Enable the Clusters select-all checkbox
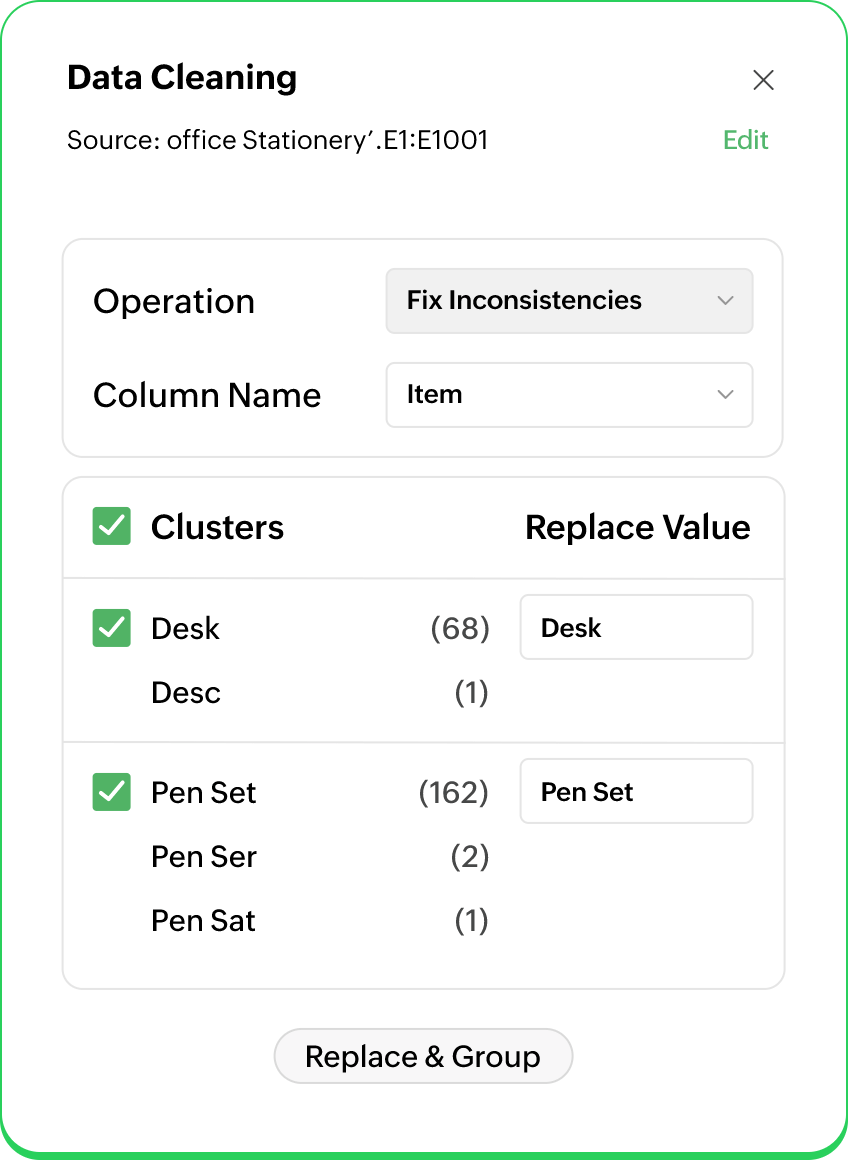Image resolution: width=848 pixels, height=1160 pixels. pos(111,527)
